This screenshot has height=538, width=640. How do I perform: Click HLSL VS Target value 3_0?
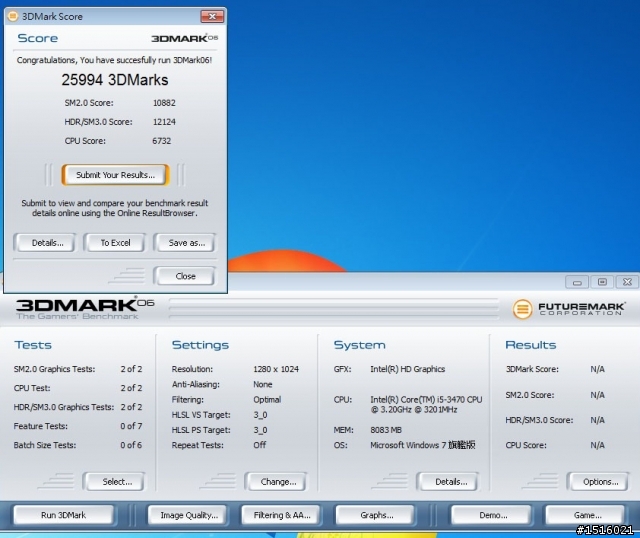tap(260, 415)
